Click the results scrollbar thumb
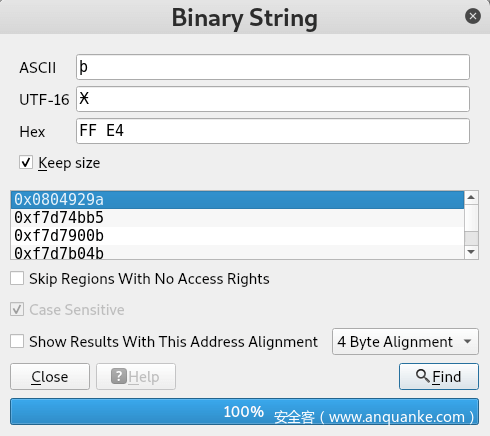Viewport: 490px width, 436px height. (471, 239)
